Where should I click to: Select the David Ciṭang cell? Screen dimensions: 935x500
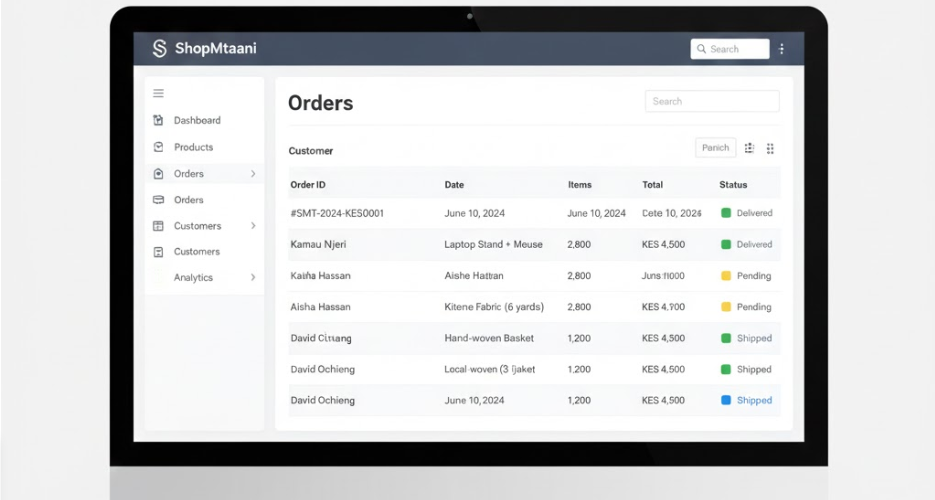pyautogui.click(x=321, y=338)
